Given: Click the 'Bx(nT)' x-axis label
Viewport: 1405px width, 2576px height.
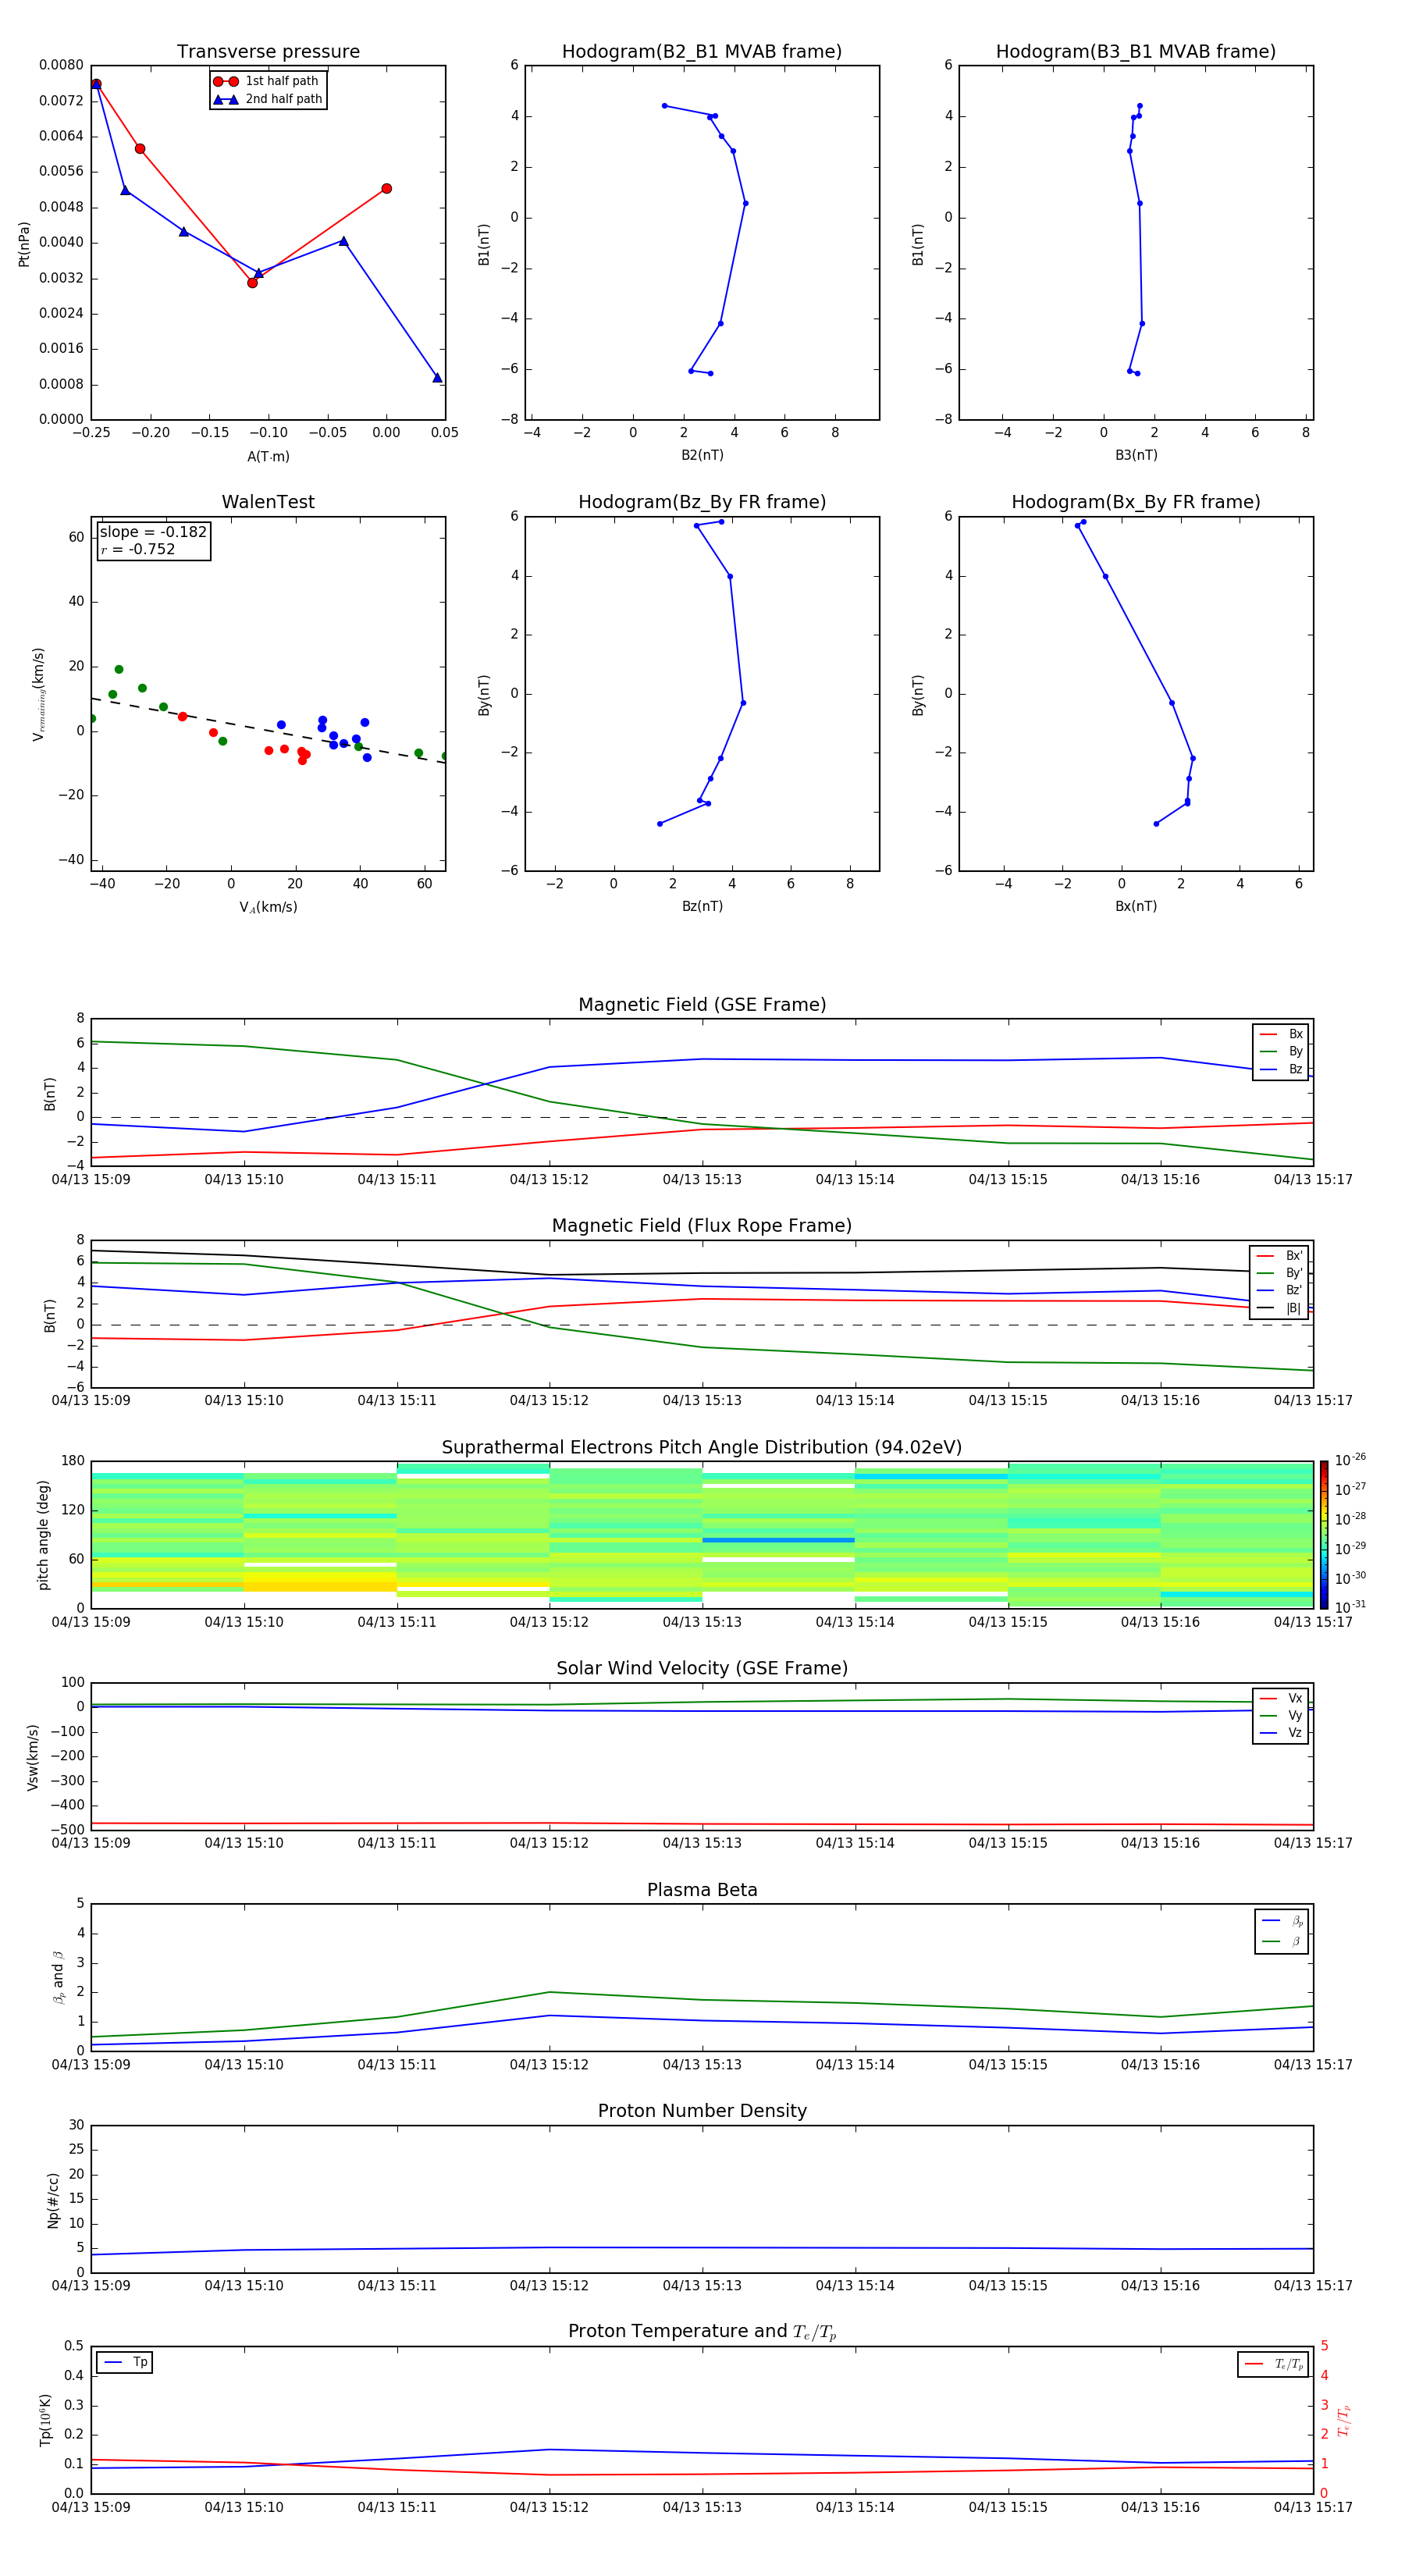Looking at the screenshot, I should pyautogui.click(x=1136, y=906).
